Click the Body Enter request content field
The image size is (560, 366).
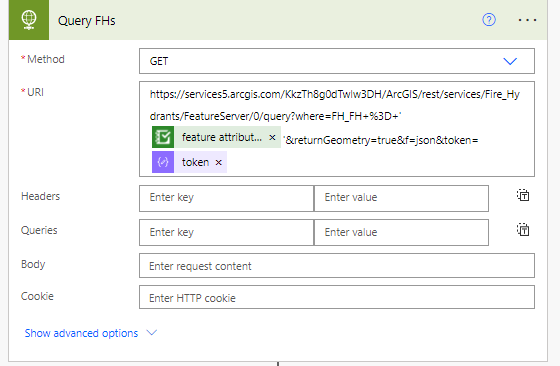click(337, 266)
